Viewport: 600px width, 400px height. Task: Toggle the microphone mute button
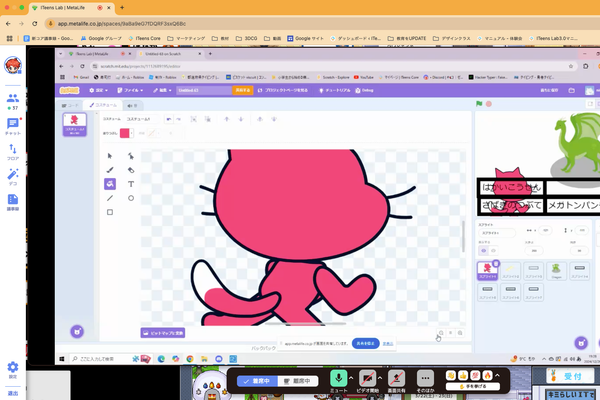click(x=339, y=378)
